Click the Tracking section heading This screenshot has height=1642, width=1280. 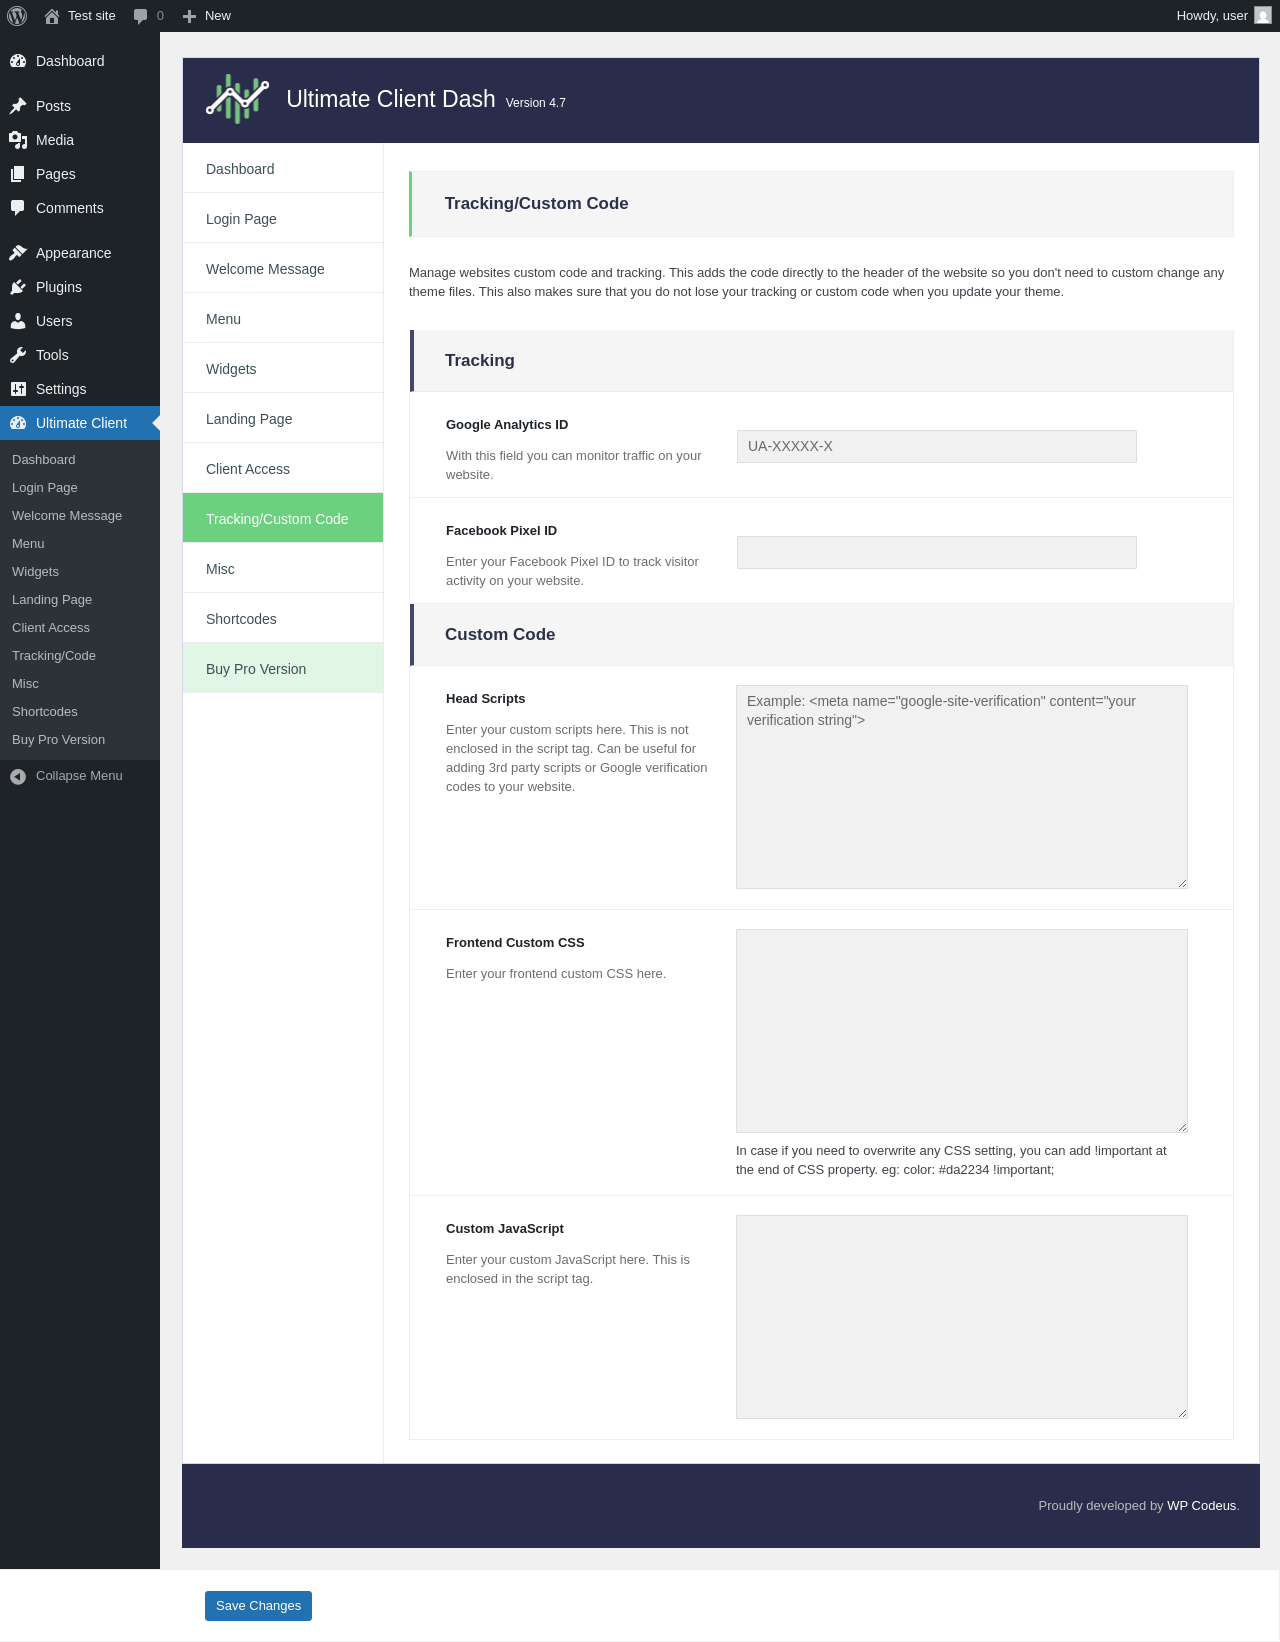[480, 361]
